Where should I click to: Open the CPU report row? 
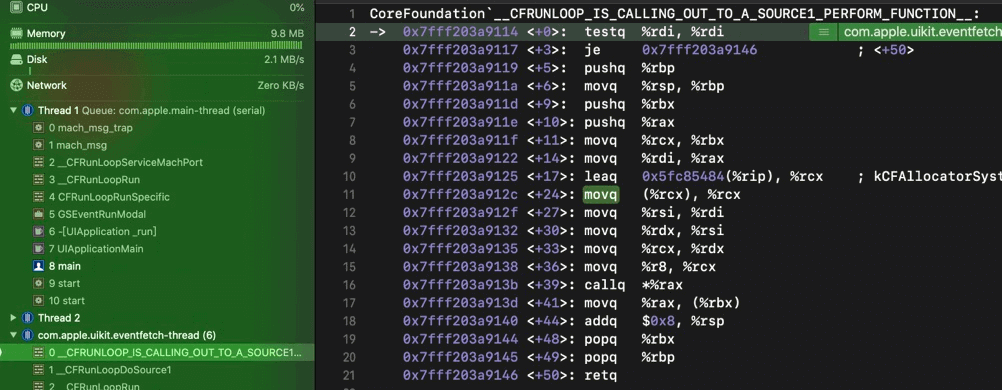[x=157, y=8]
